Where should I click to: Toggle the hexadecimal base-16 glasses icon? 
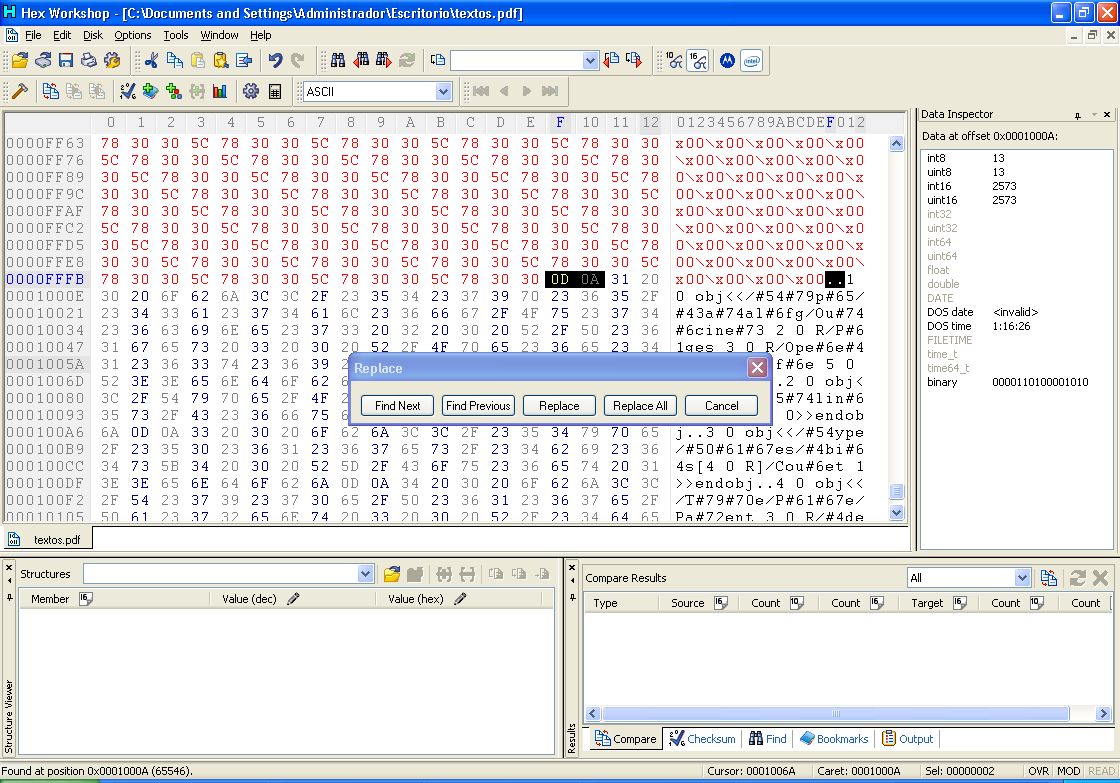pyautogui.click(x=698, y=61)
